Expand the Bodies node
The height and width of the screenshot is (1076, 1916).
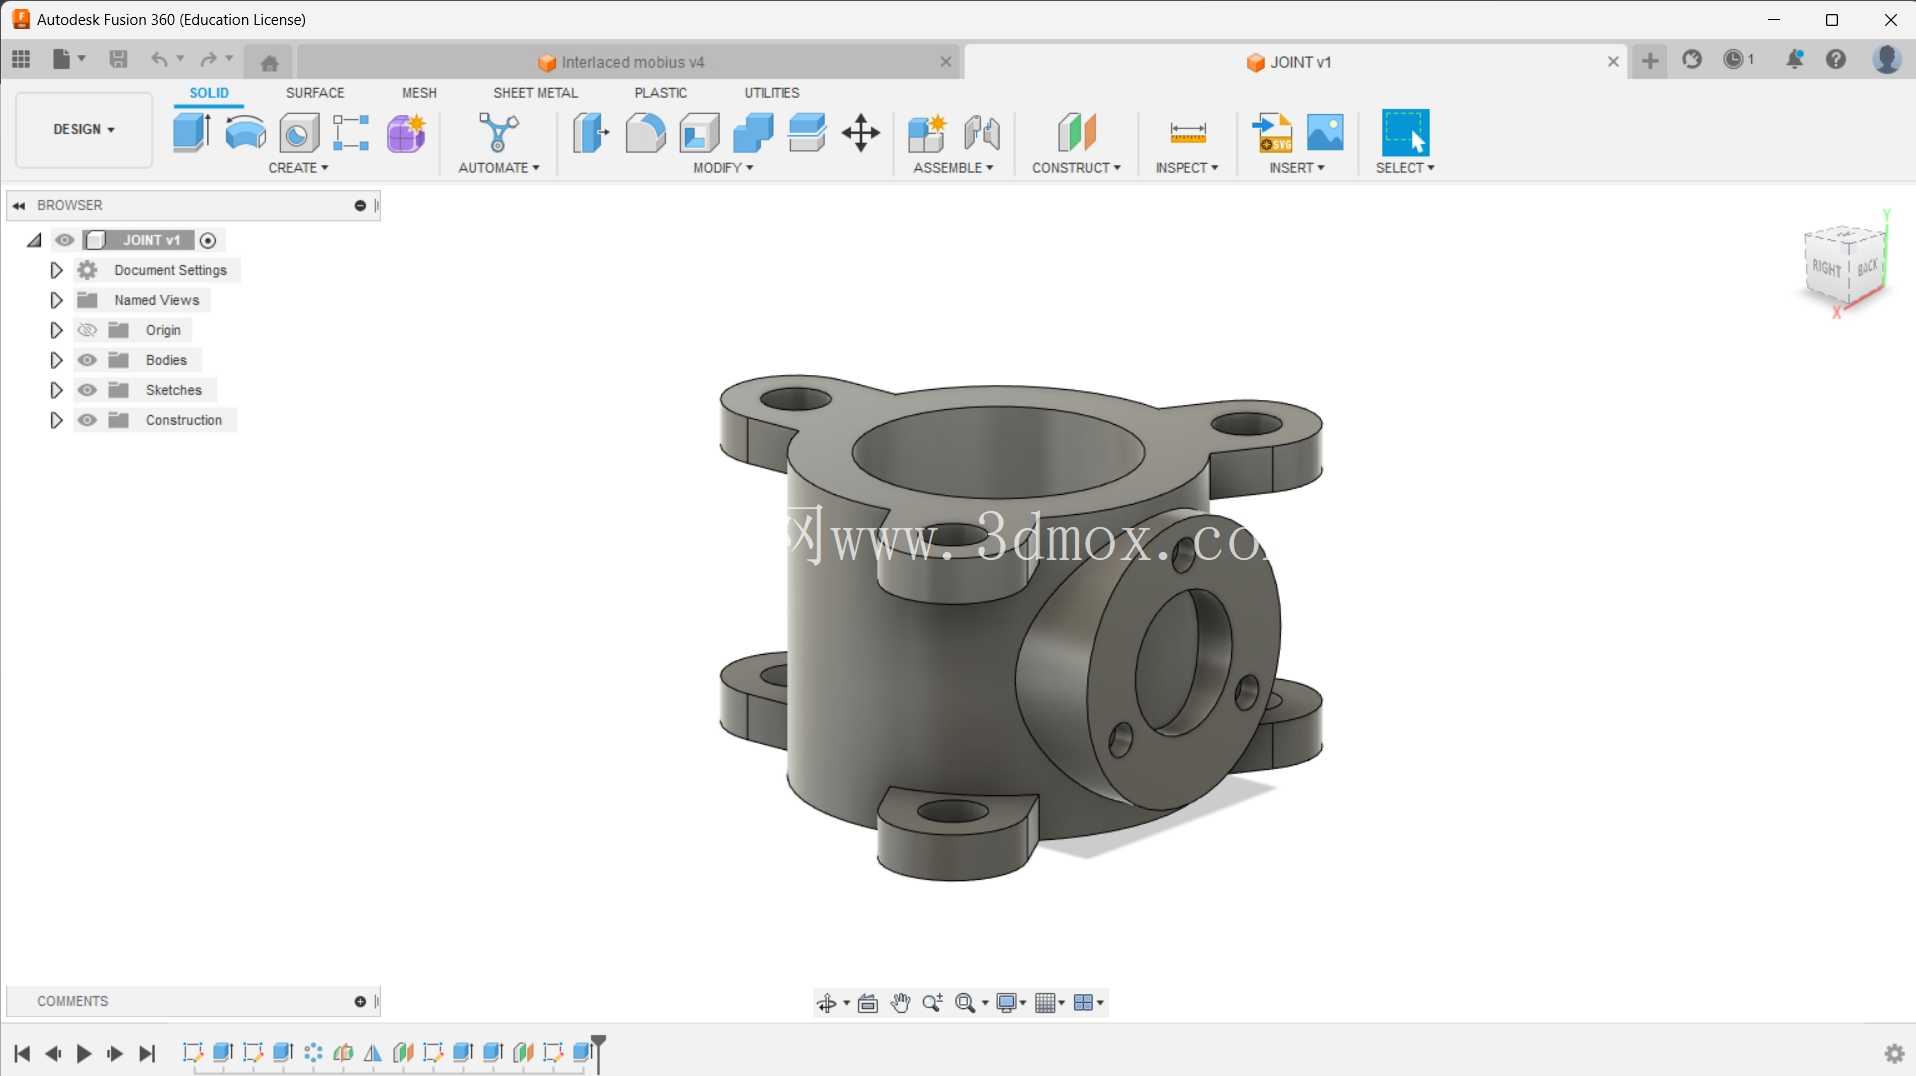(x=56, y=360)
